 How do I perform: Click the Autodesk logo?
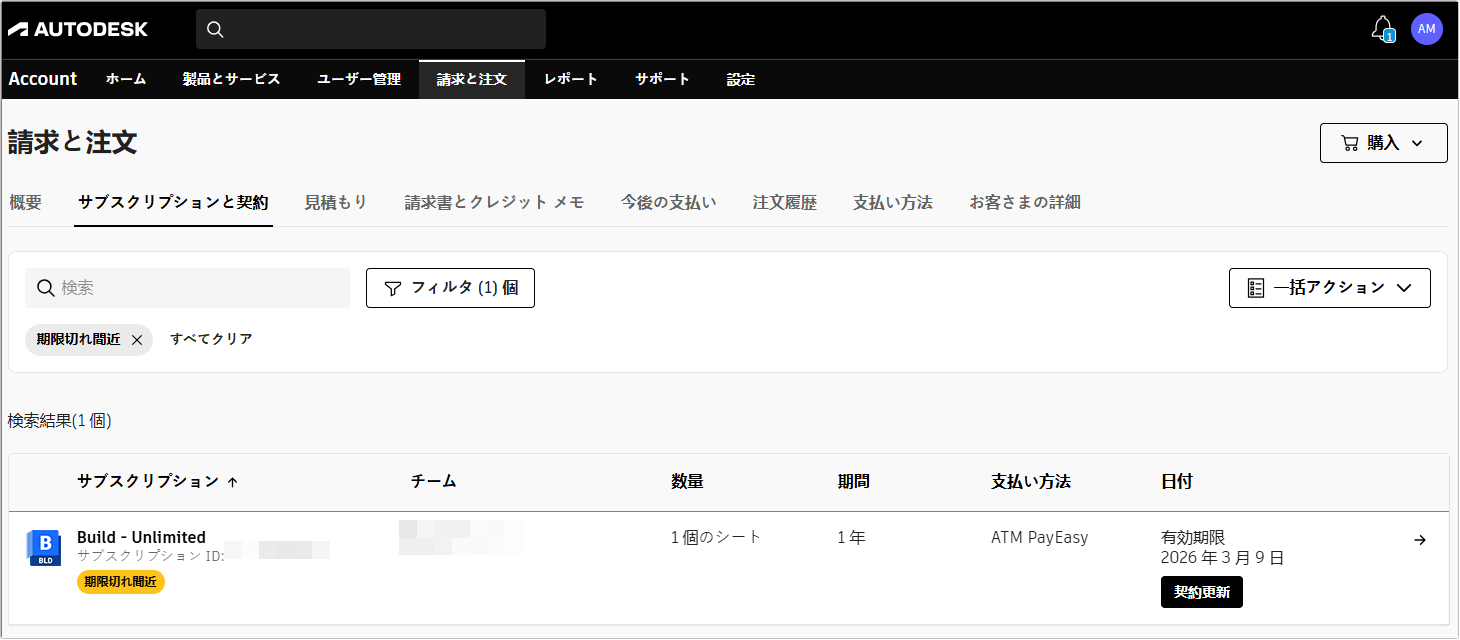pyautogui.click(x=78, y=29)
